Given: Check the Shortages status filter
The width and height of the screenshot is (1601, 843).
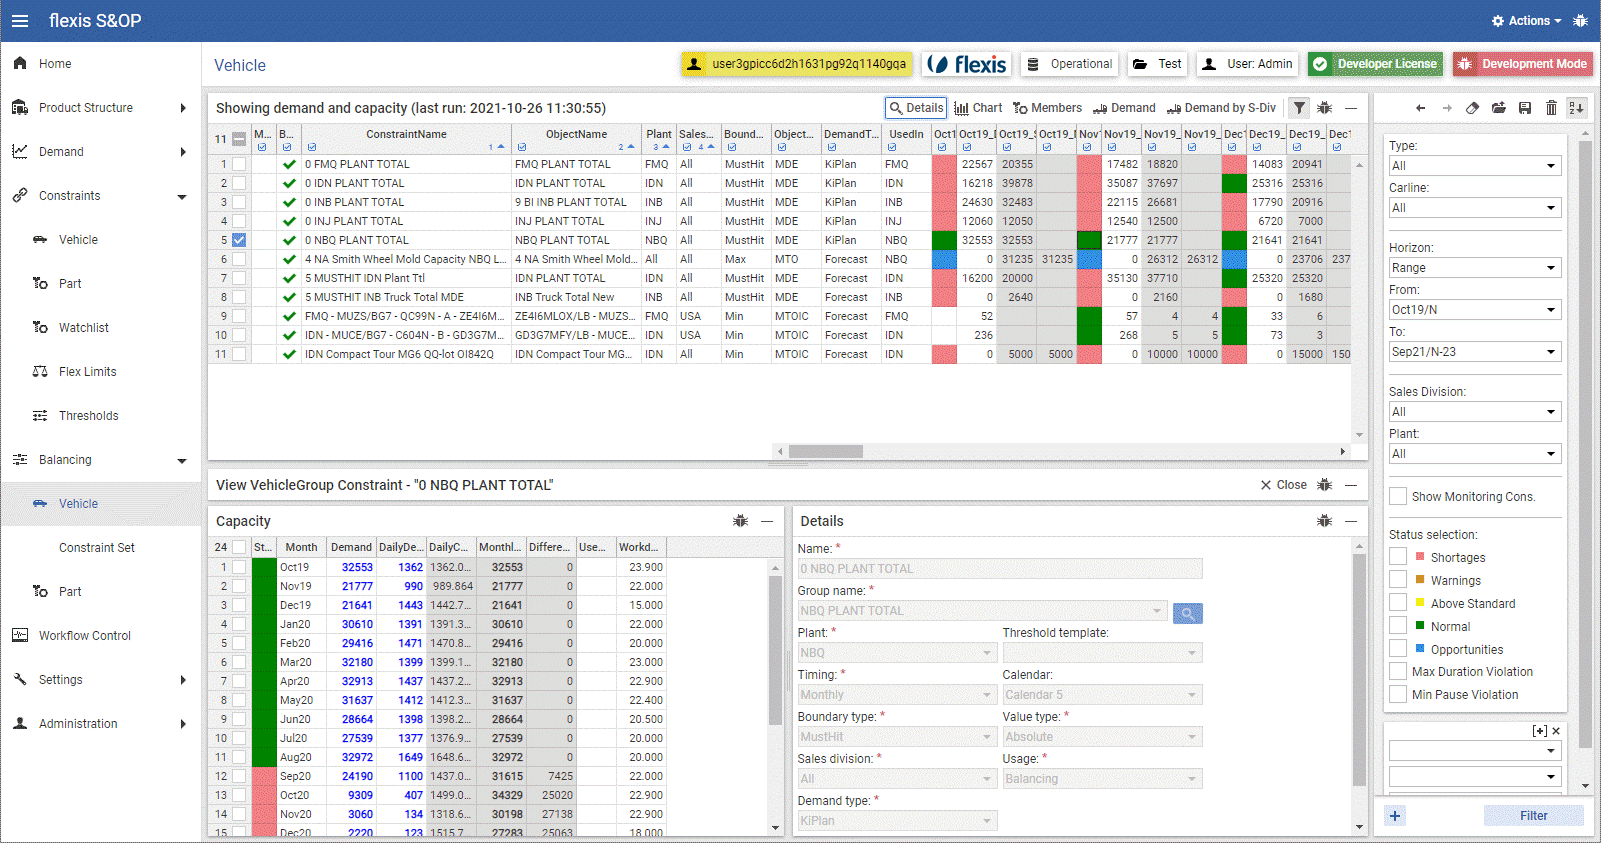Looking at the screenshot, I should tap(1398, 557).
